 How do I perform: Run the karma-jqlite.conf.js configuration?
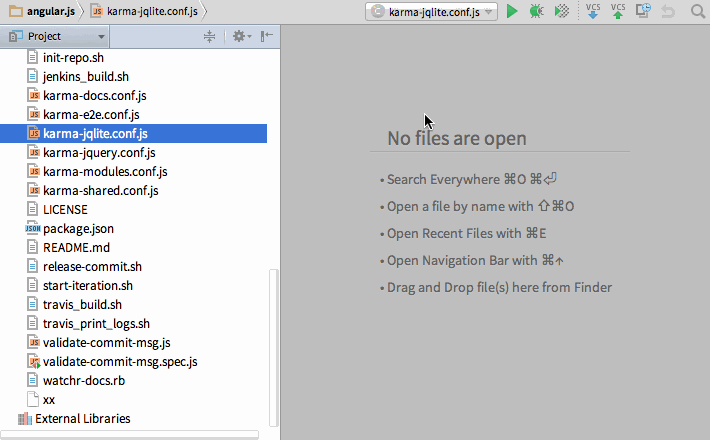pos(512,12)
